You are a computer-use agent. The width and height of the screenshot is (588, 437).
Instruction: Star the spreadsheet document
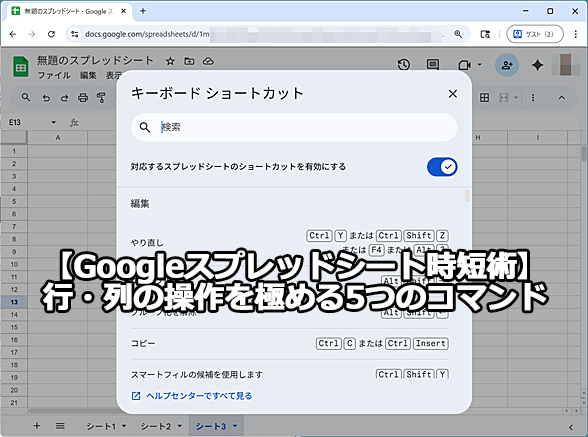170,61
